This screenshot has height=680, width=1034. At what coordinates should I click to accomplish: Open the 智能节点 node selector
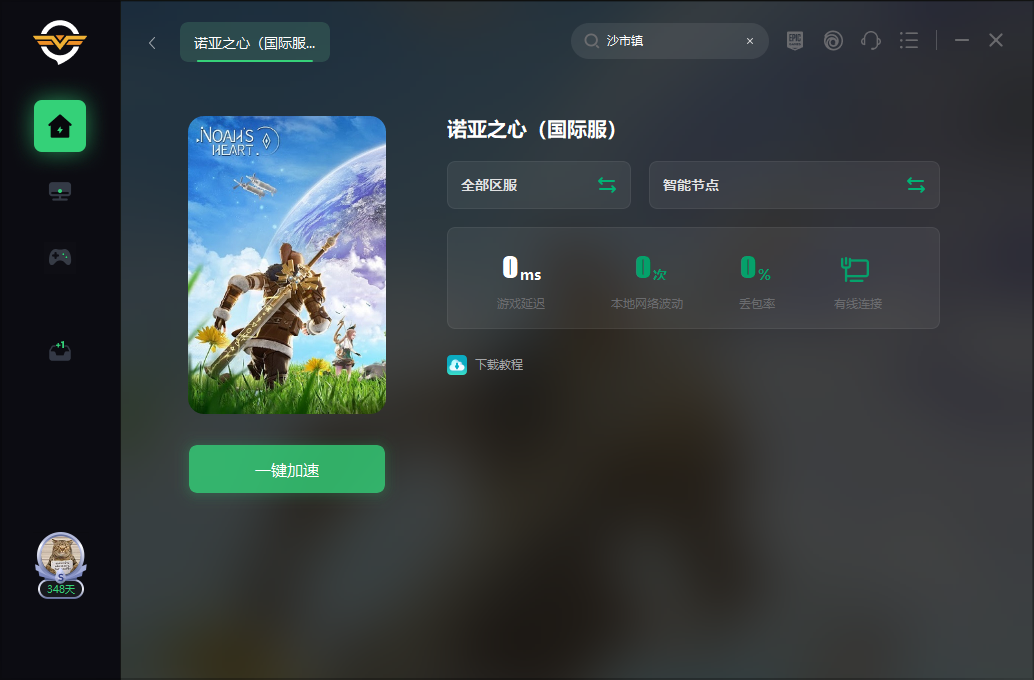click(794, 185)
